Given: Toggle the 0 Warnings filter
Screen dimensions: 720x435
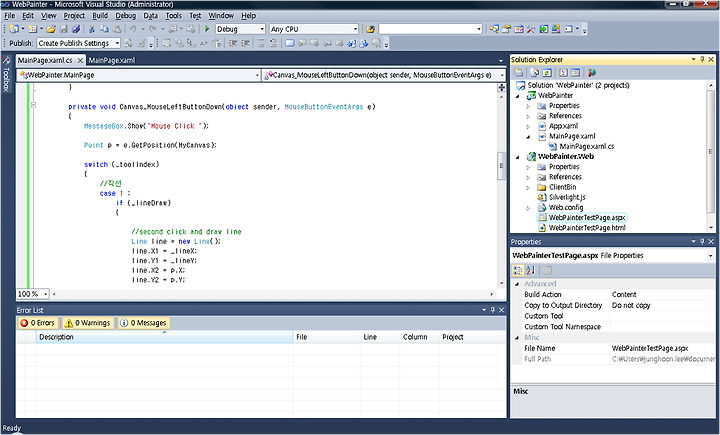Looking at the screenshot, I should coord(87,323).
